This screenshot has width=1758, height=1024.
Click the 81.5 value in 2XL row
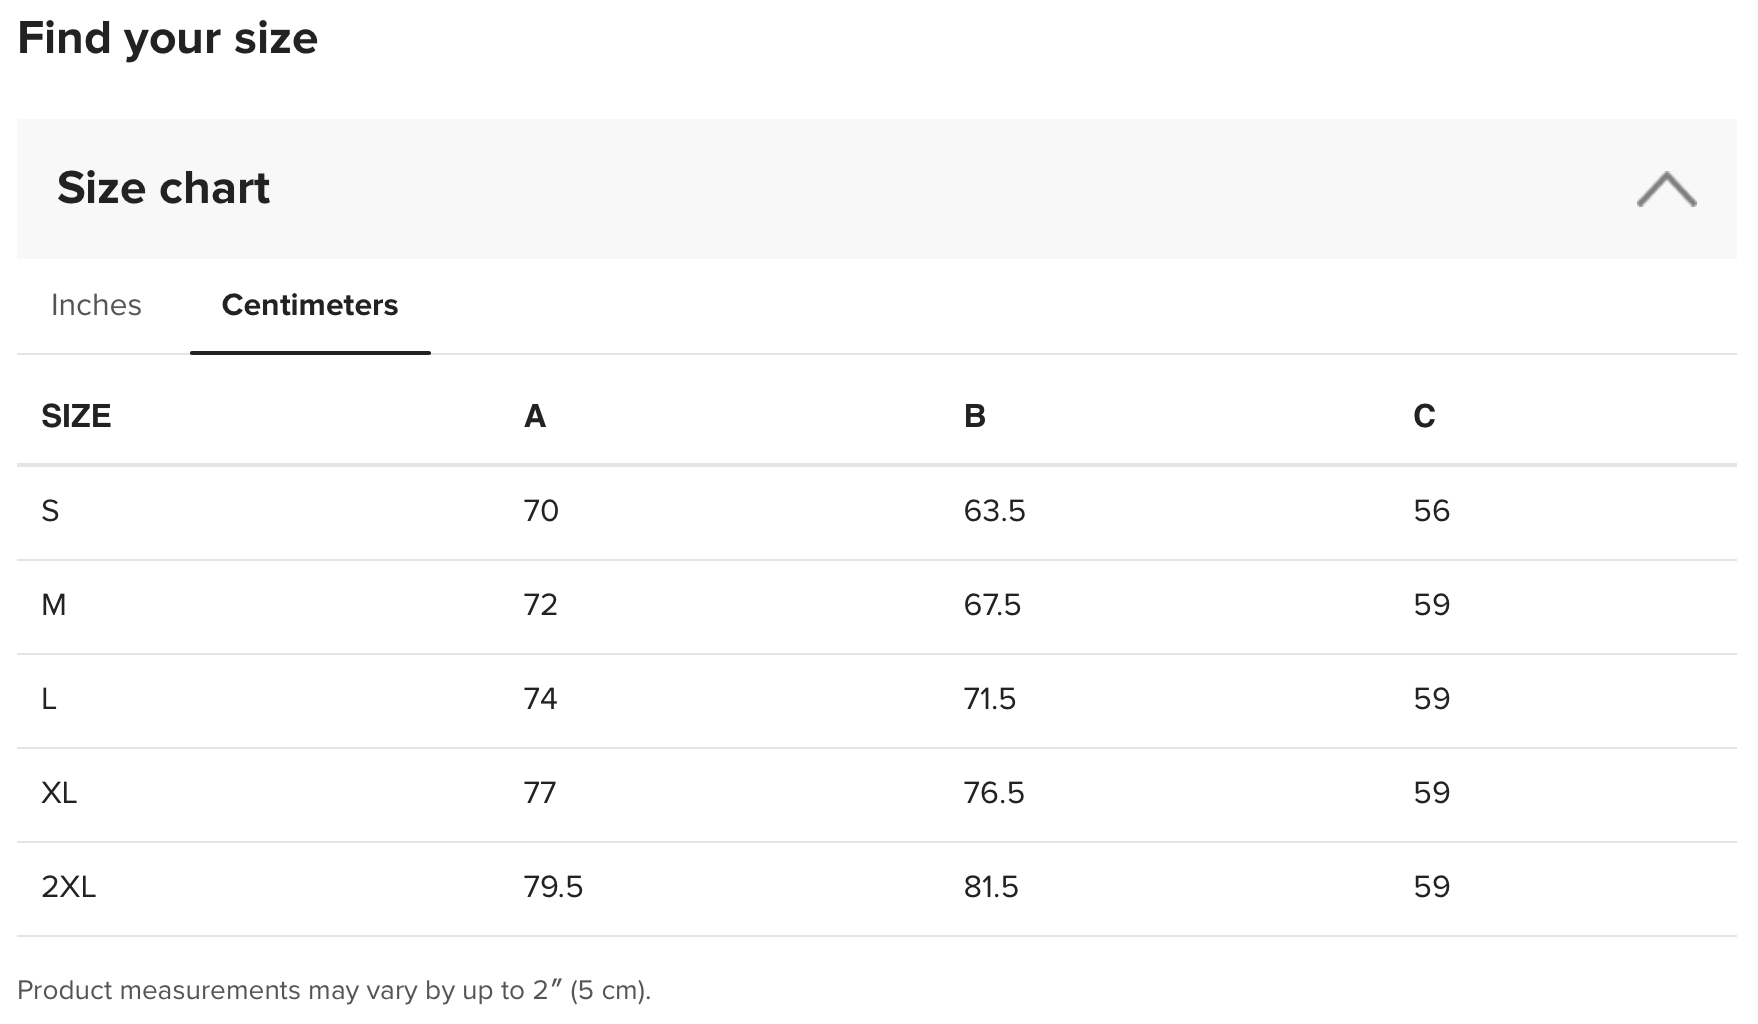(x=992, y=887)
